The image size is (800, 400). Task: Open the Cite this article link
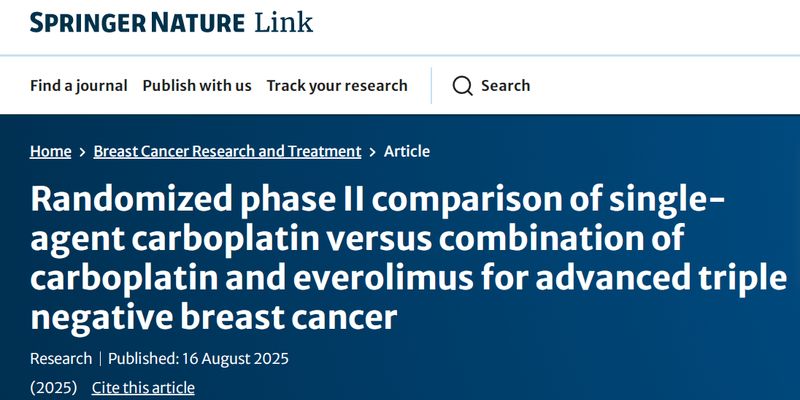click(143, 388)
